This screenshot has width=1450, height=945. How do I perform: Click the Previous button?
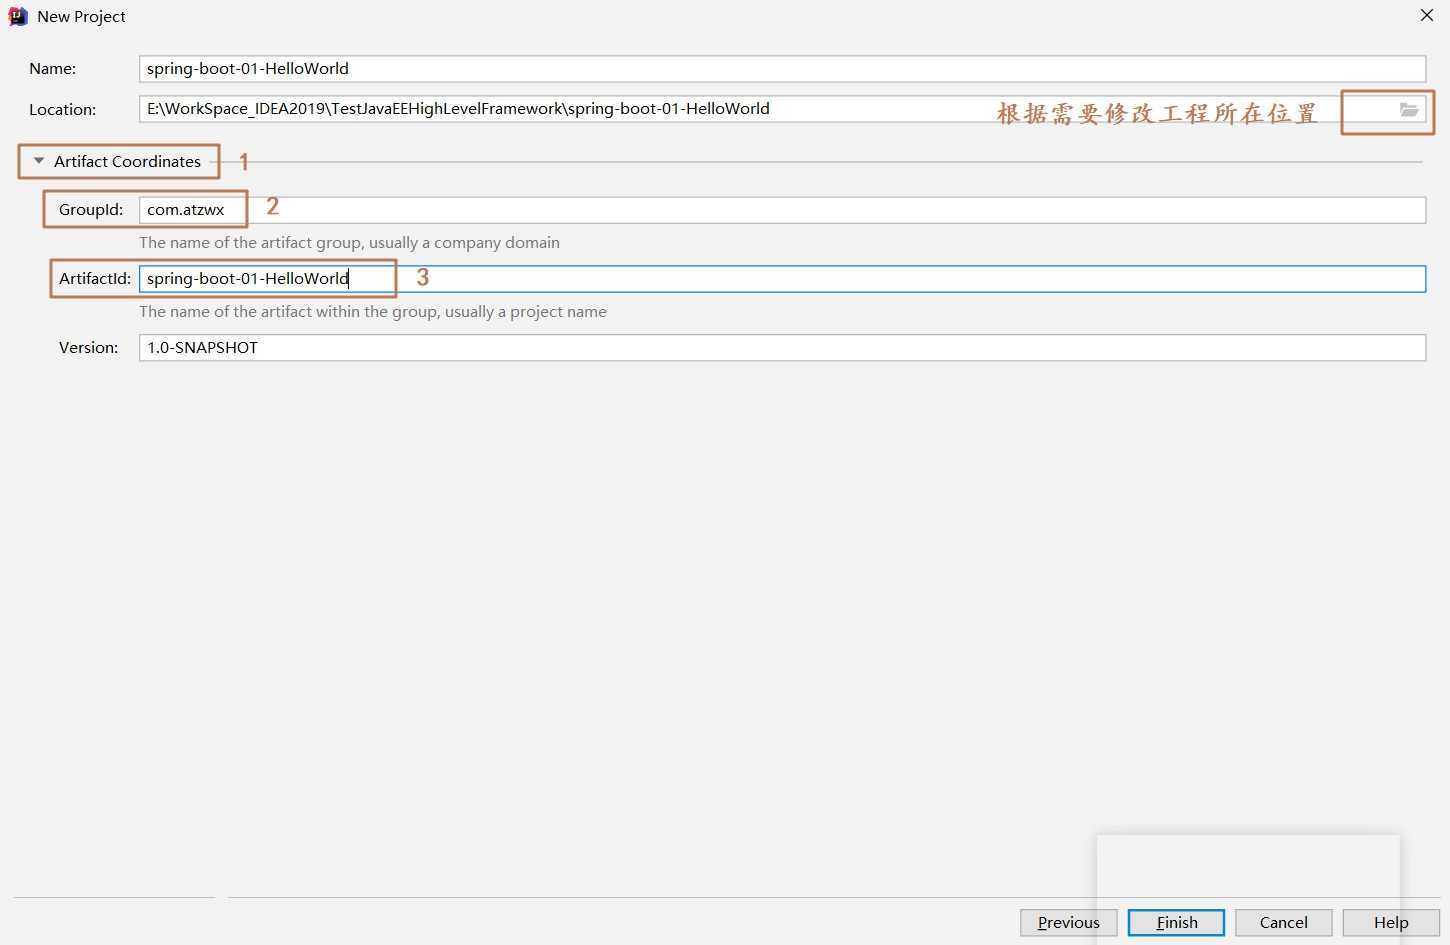pyautogui.click(x=1068, y=923)
